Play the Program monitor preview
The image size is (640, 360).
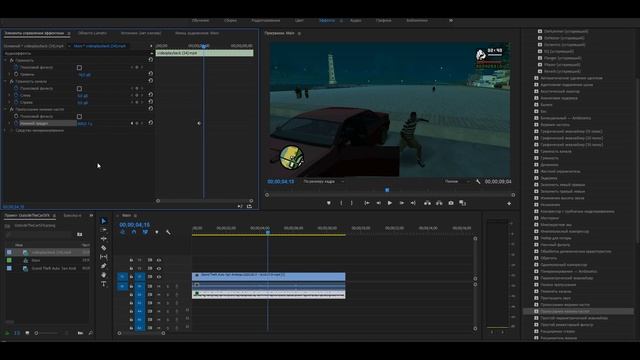(x=390, y=203)
